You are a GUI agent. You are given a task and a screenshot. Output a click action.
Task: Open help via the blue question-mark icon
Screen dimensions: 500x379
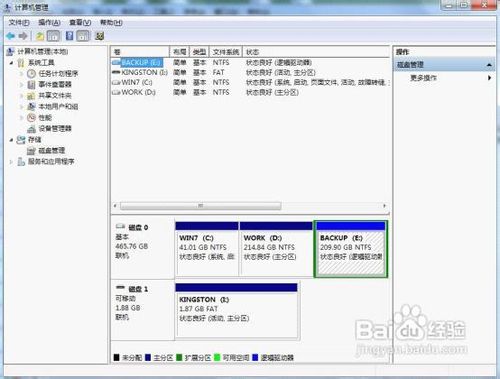tap(69, 36)
